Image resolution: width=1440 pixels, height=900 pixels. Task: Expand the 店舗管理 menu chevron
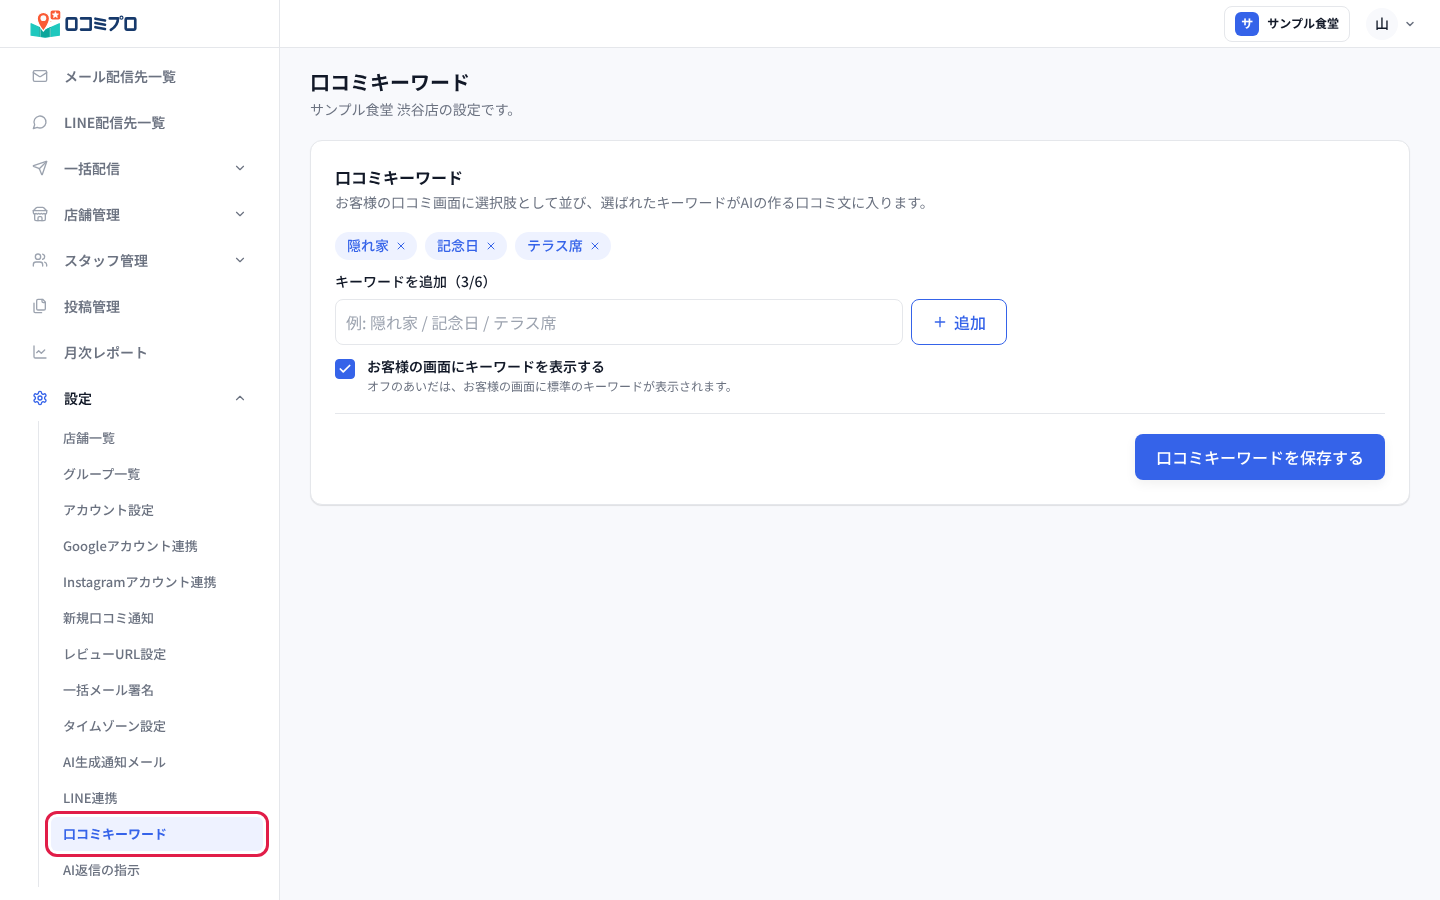[x=240, y=214]
